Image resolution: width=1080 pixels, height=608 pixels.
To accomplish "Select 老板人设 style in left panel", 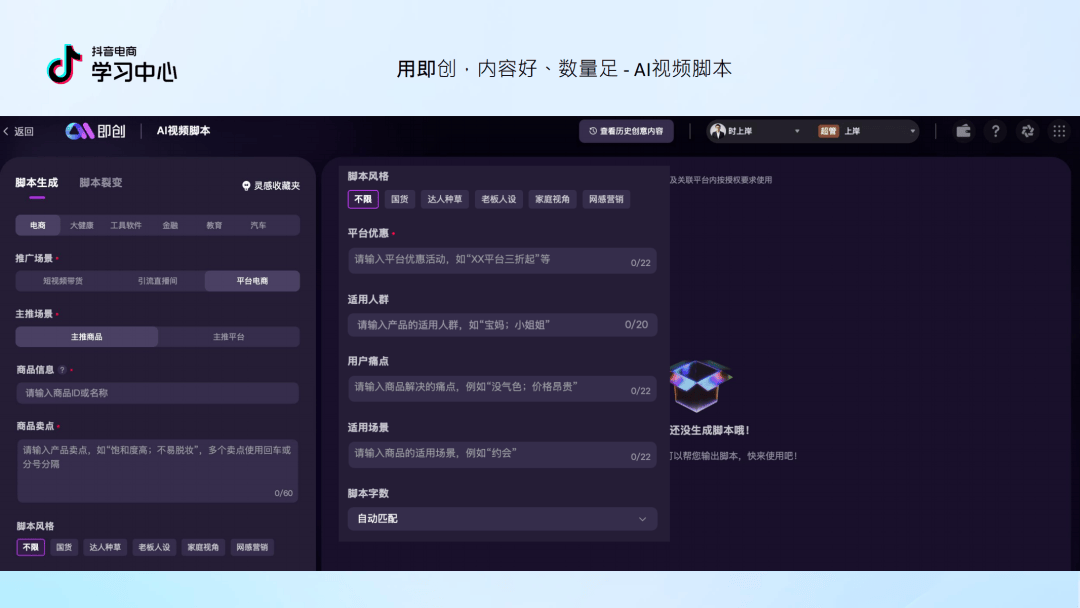I will tap(154, 547).
